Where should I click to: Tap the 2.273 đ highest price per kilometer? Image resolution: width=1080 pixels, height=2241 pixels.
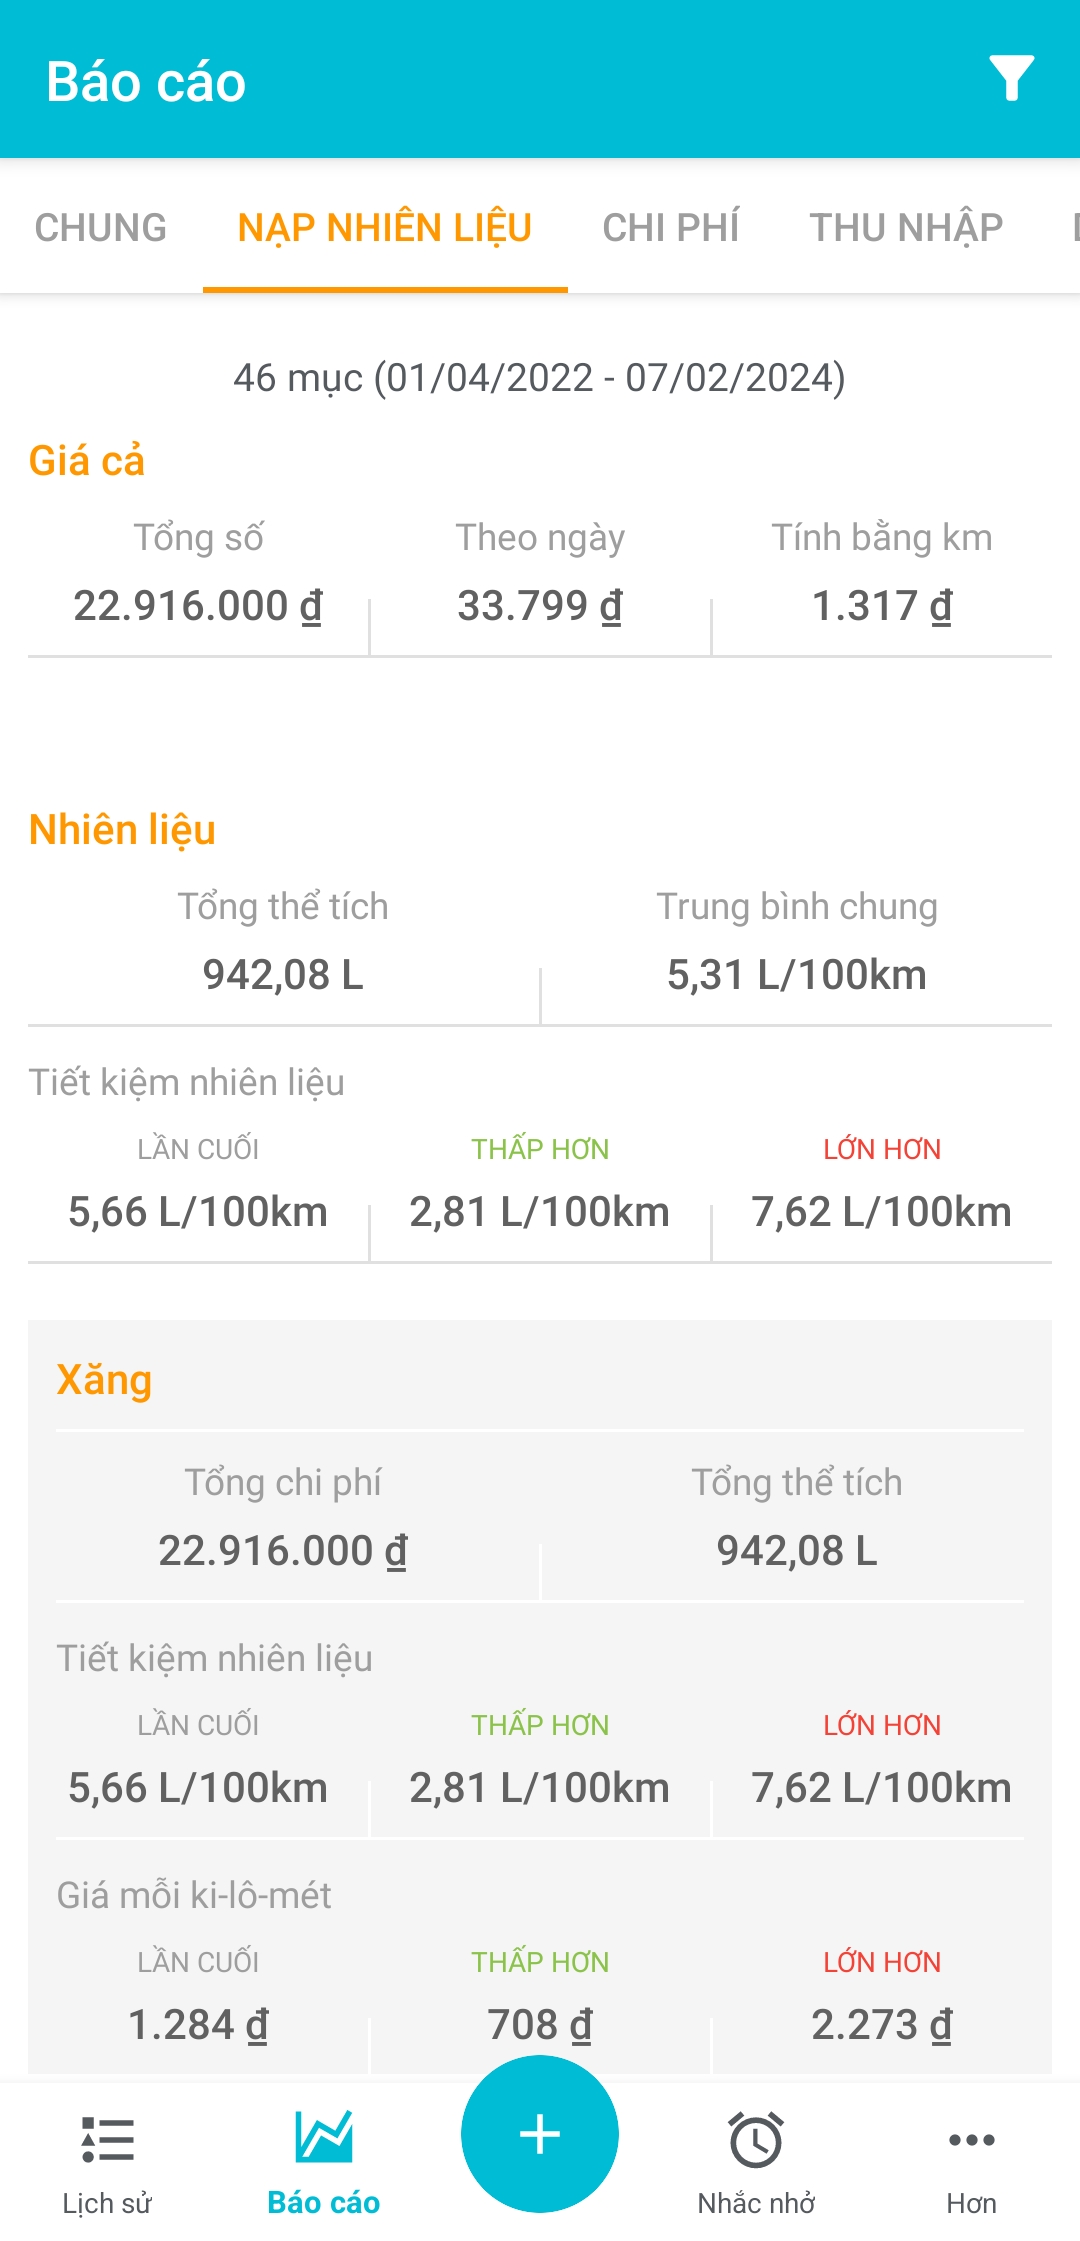click(x=882, y=2025)
